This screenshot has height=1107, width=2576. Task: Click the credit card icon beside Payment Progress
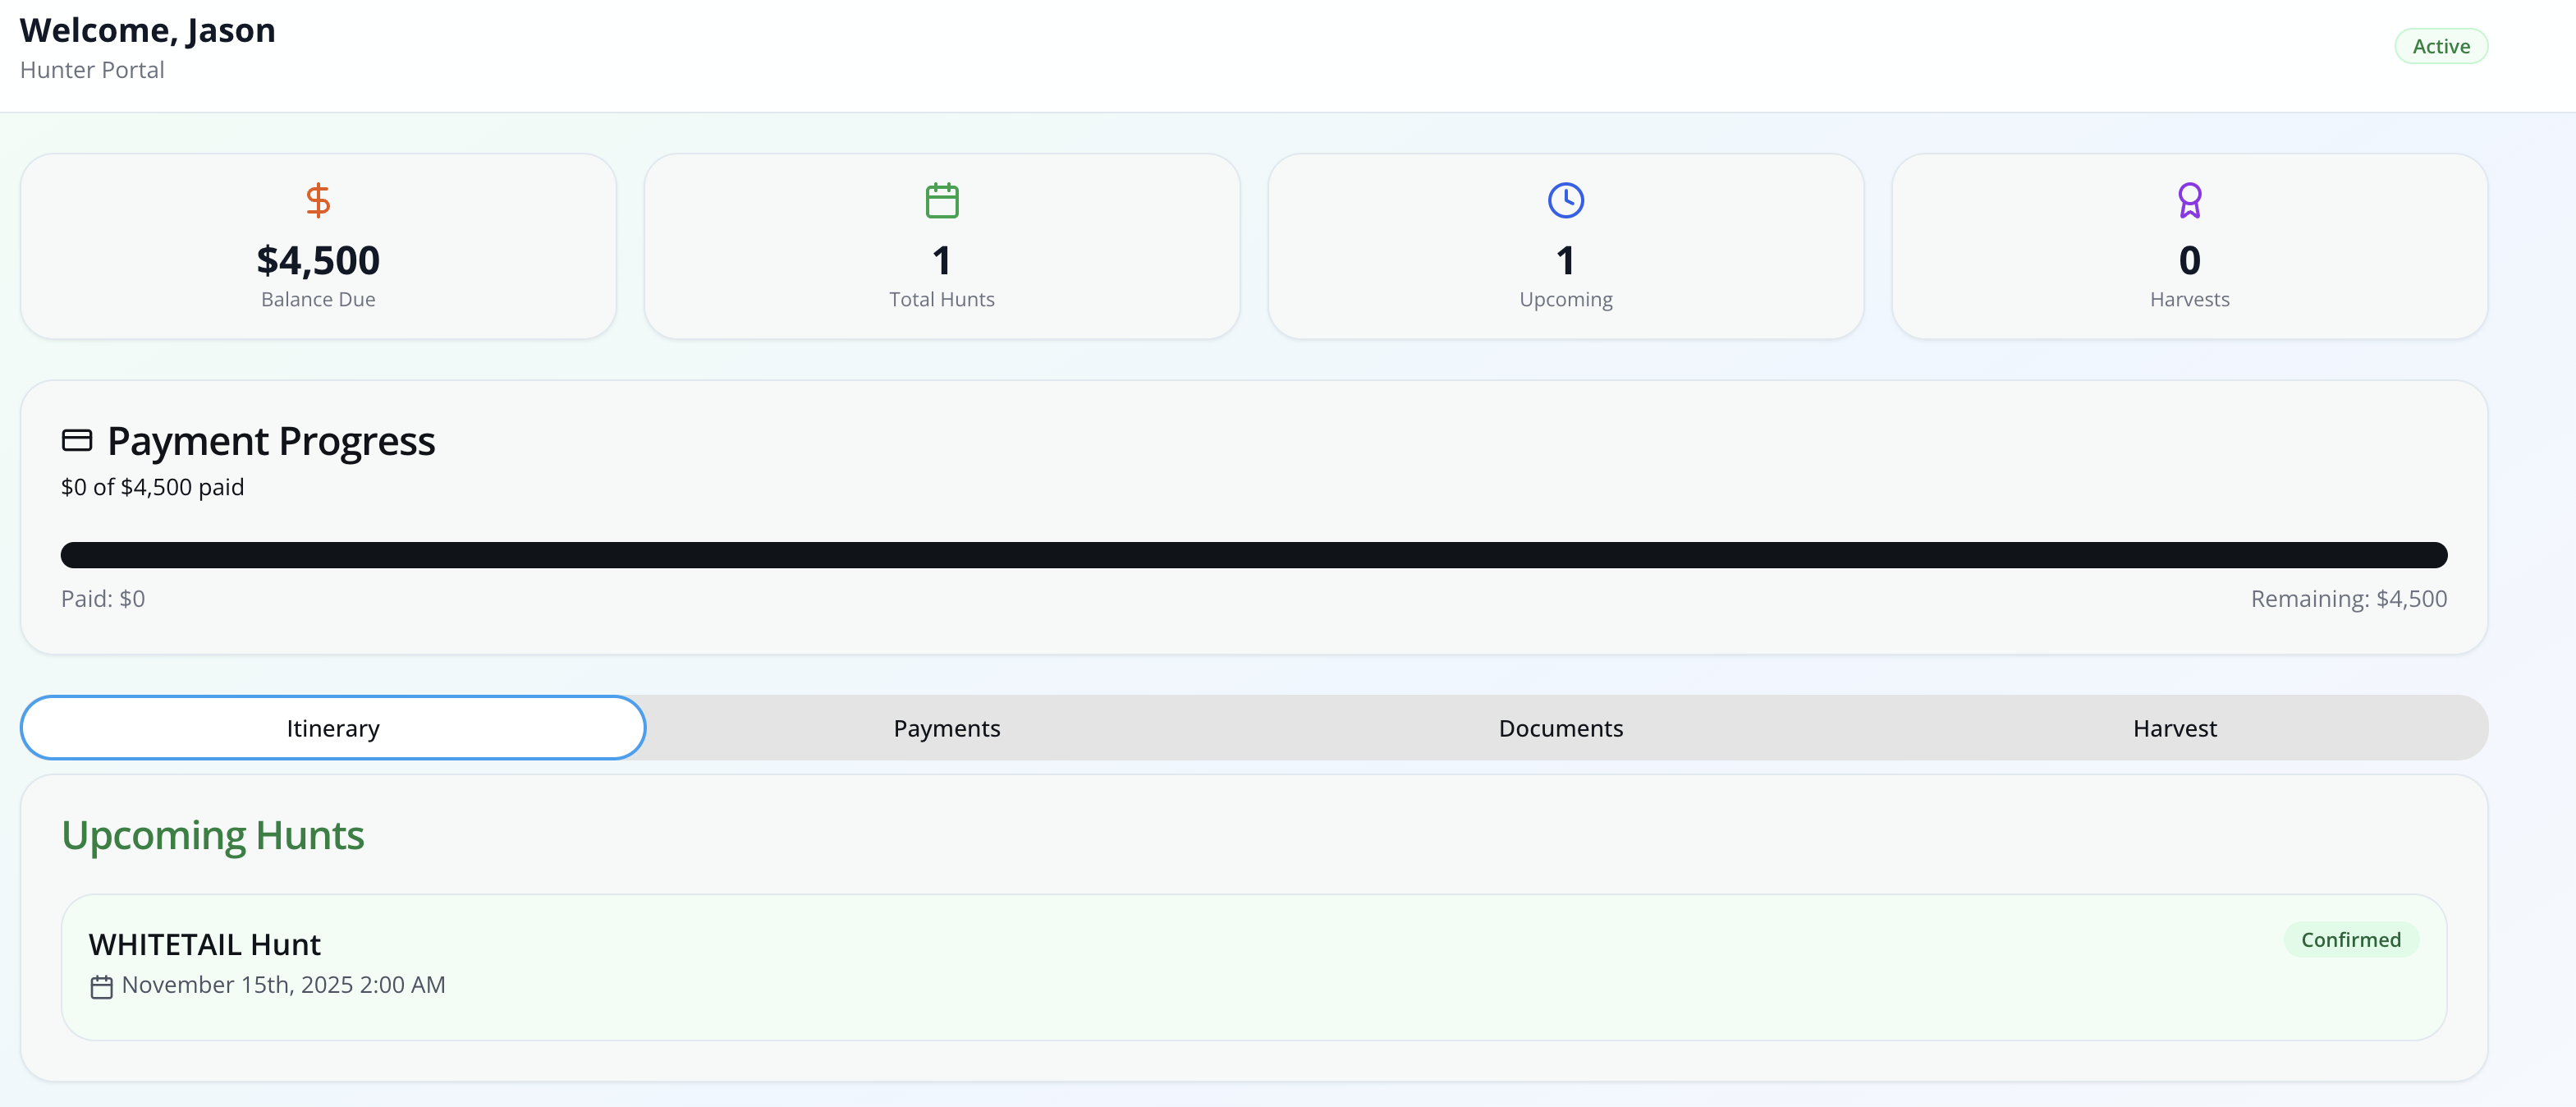pos(77,440)
